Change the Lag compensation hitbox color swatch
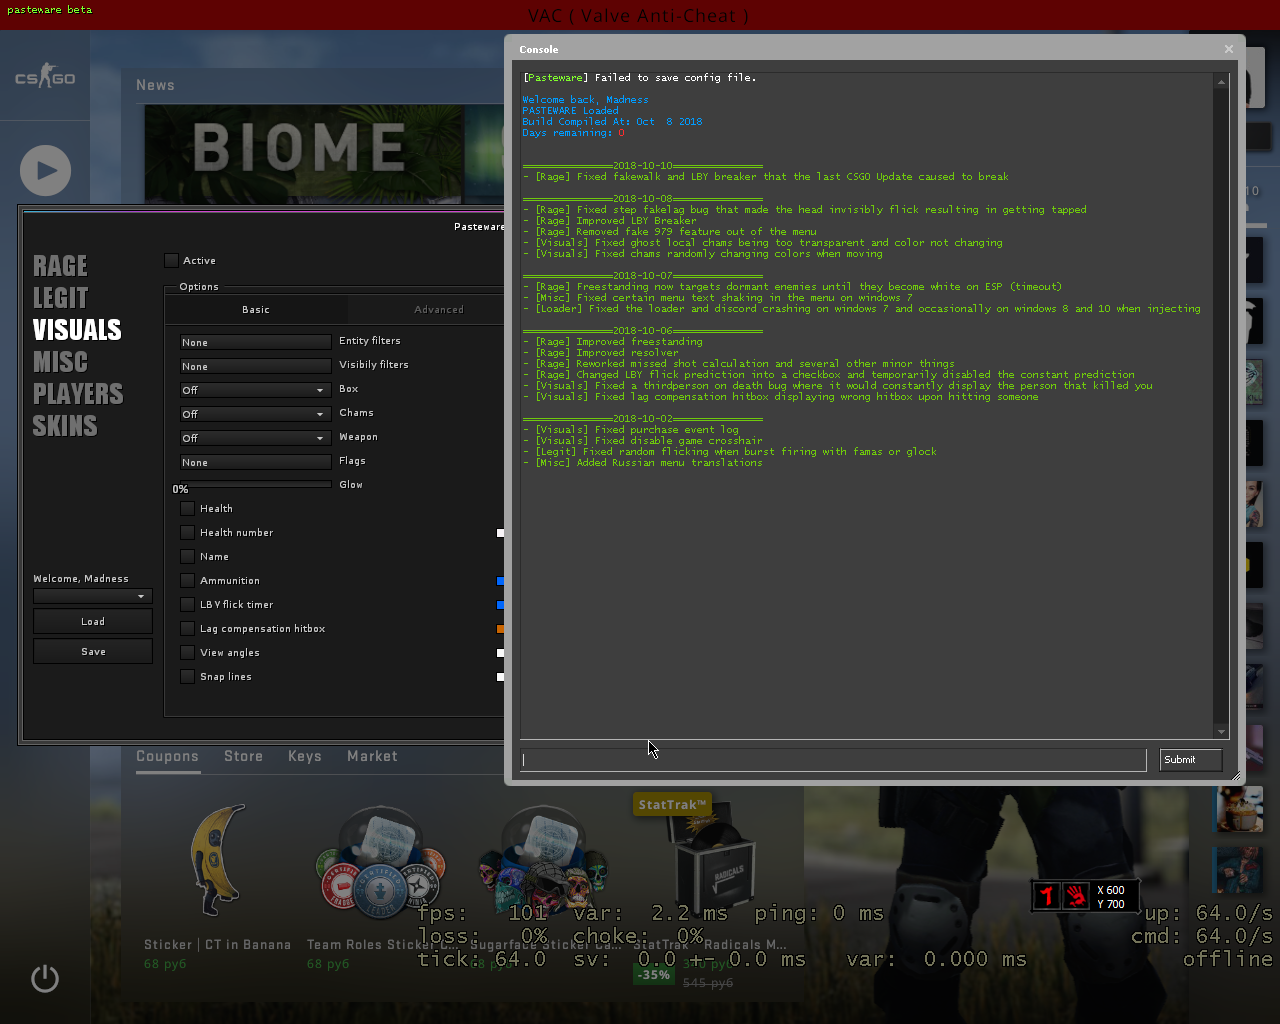This screenshot has width=1280, height=1024. pyautogui.click(x=501, y=629)
